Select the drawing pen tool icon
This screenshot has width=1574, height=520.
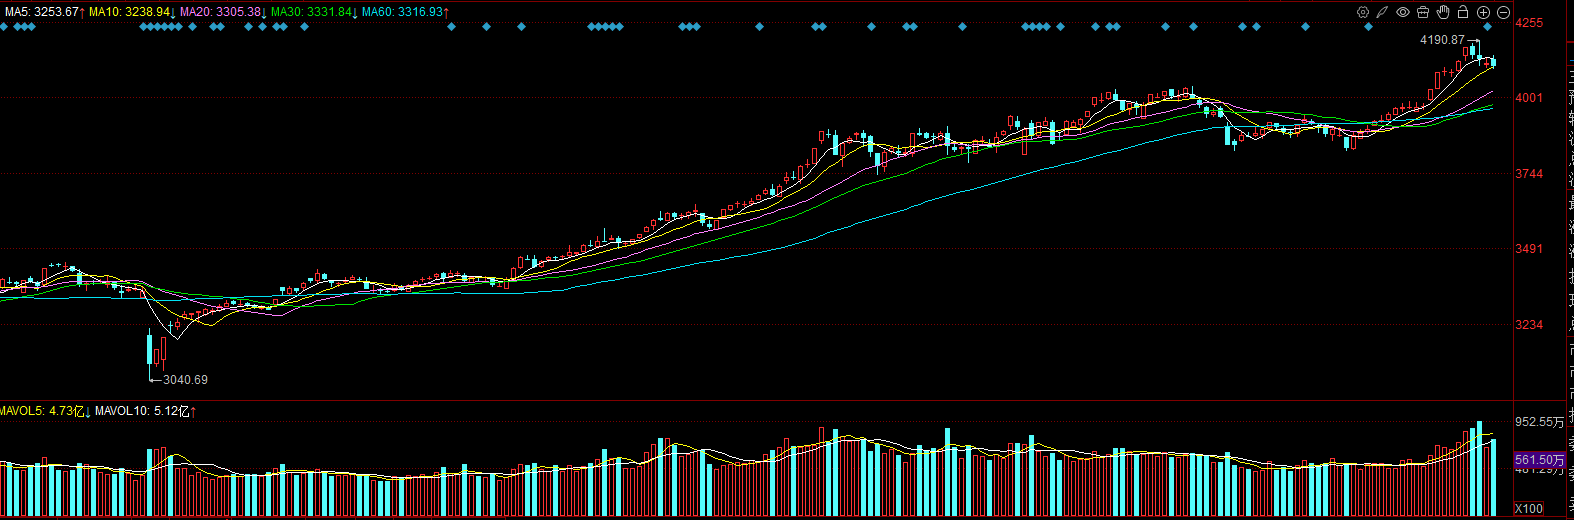(1382, 12)
